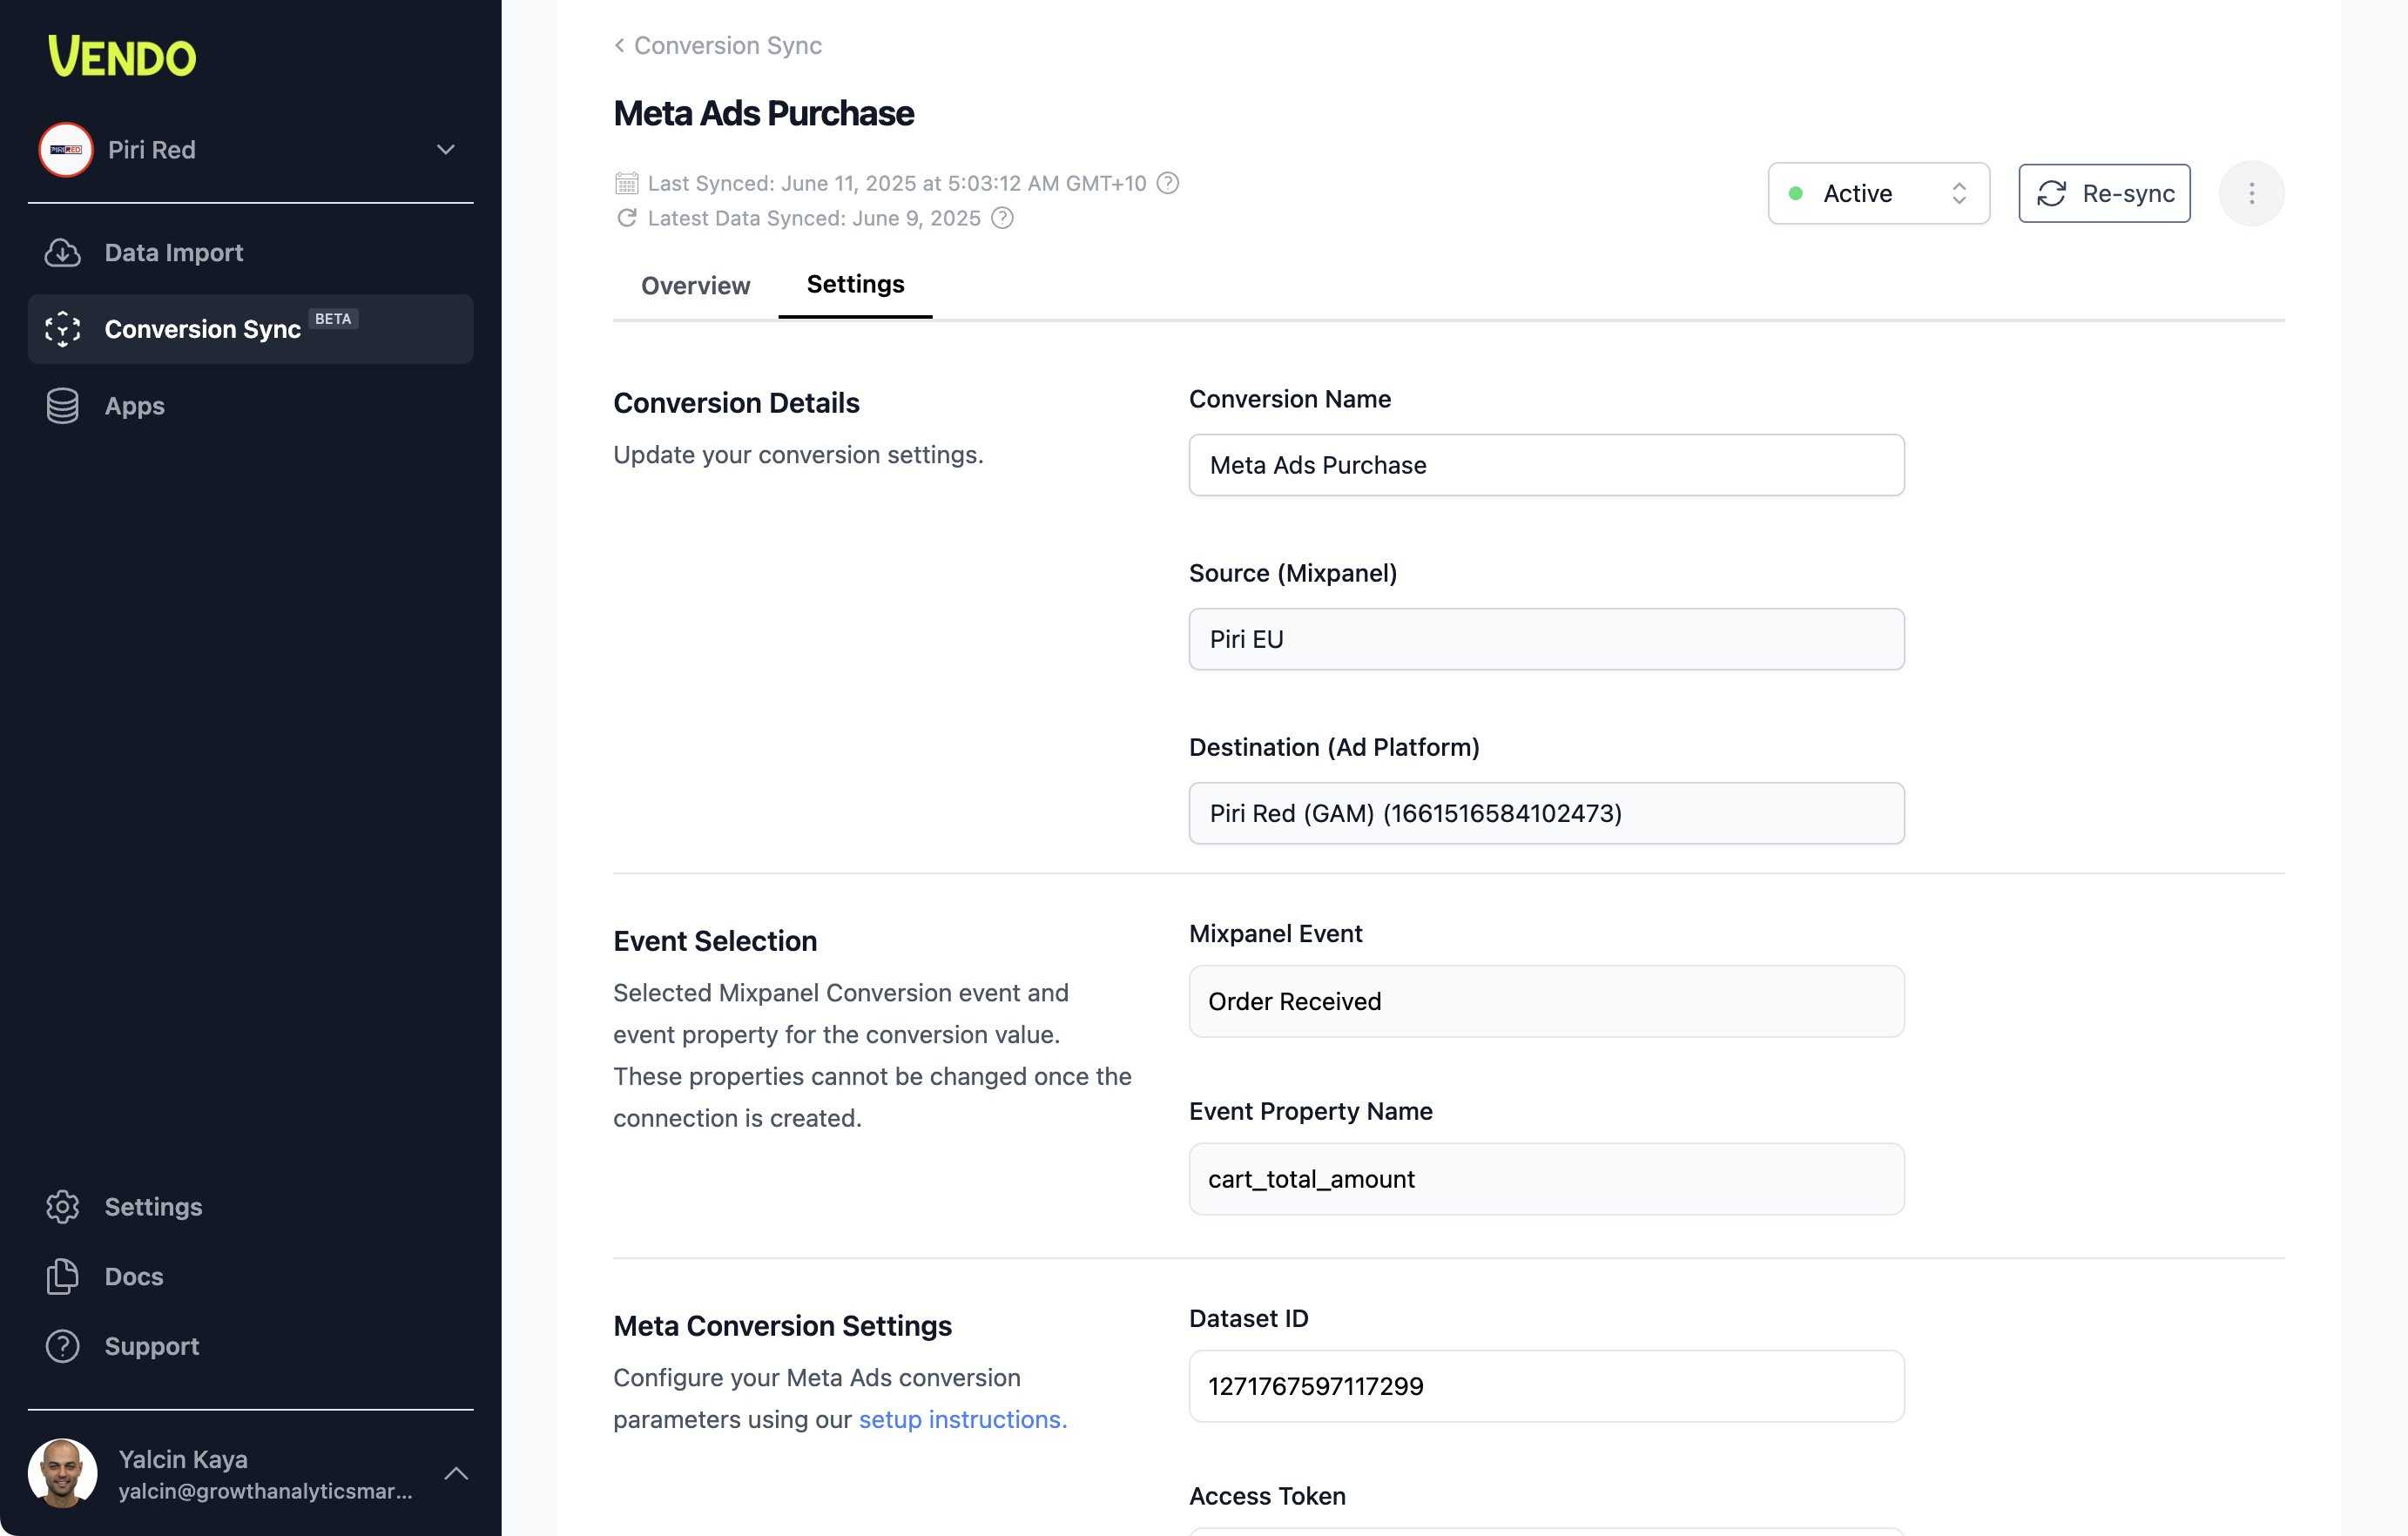
Task: Open the three-dot overflow menu
Action: point(2251,193)
